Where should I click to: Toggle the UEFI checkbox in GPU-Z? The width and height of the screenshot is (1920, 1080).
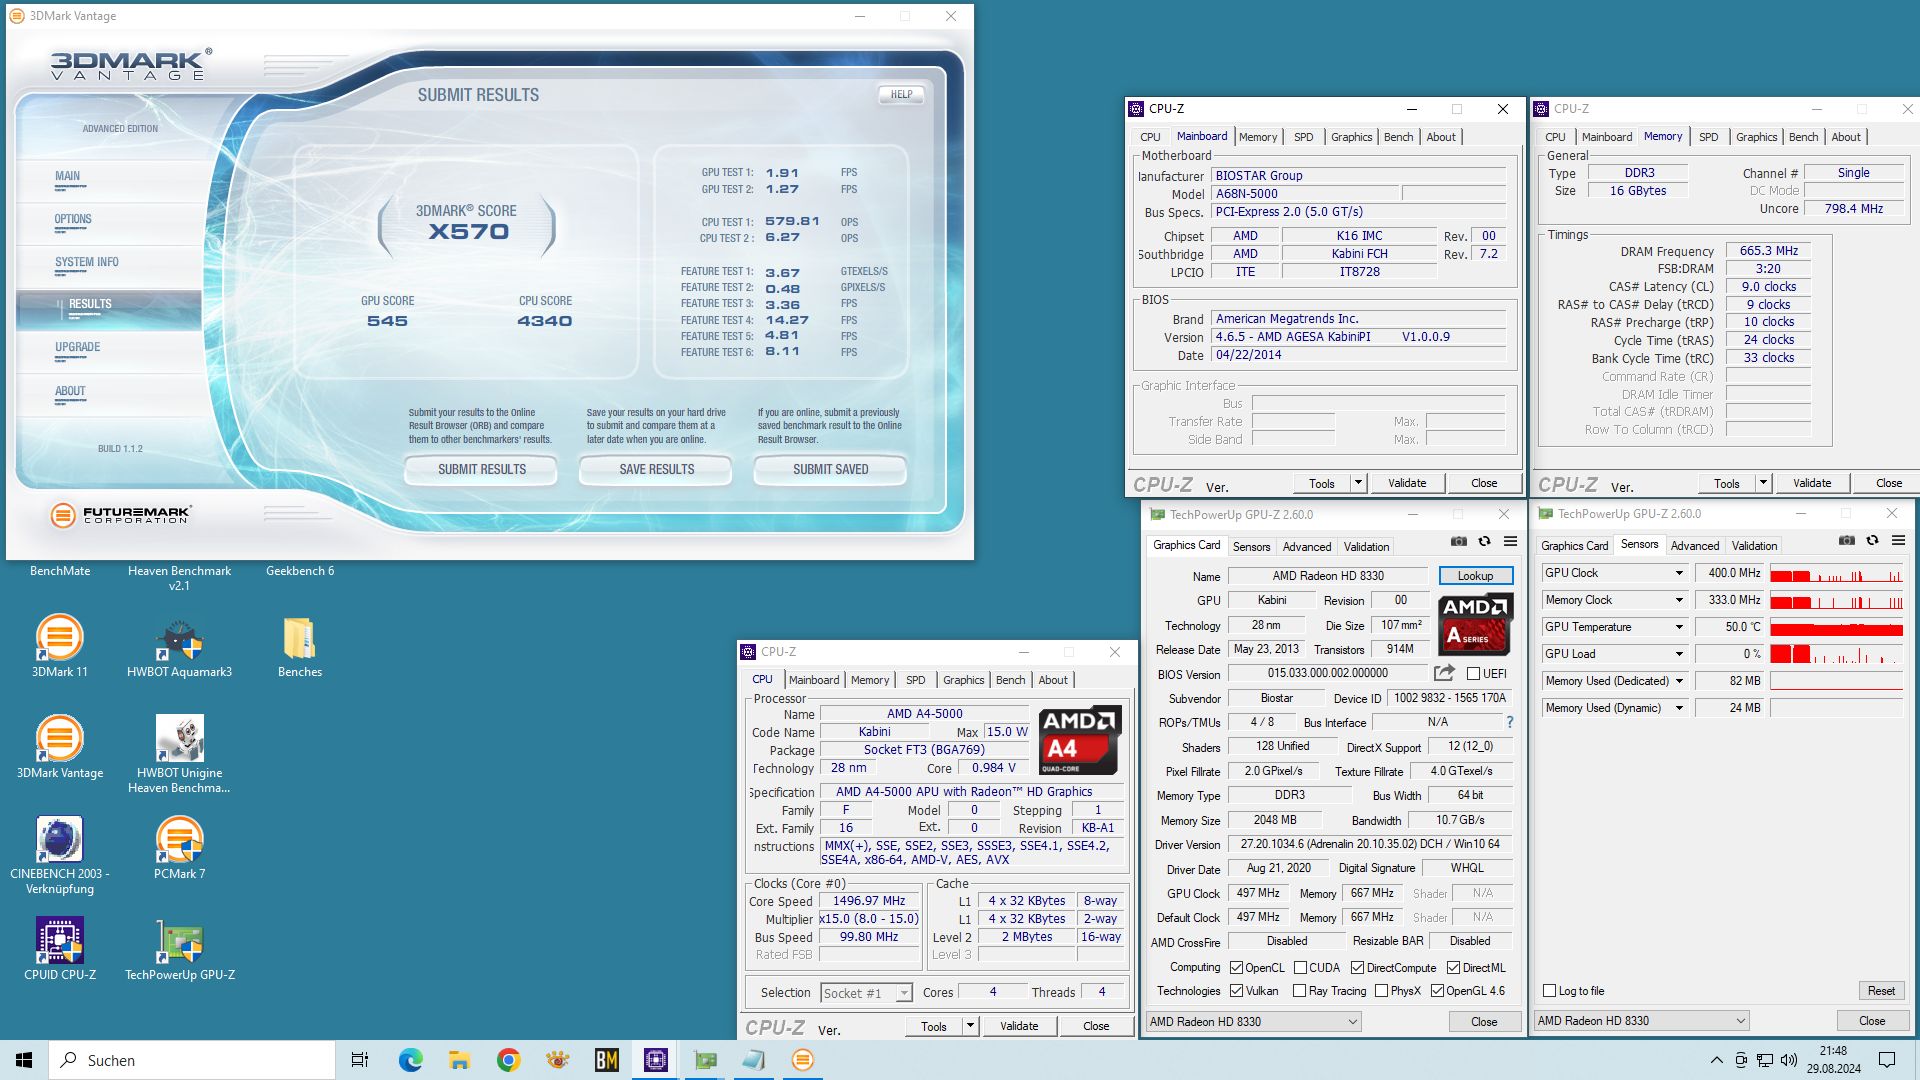point(1473,674)
